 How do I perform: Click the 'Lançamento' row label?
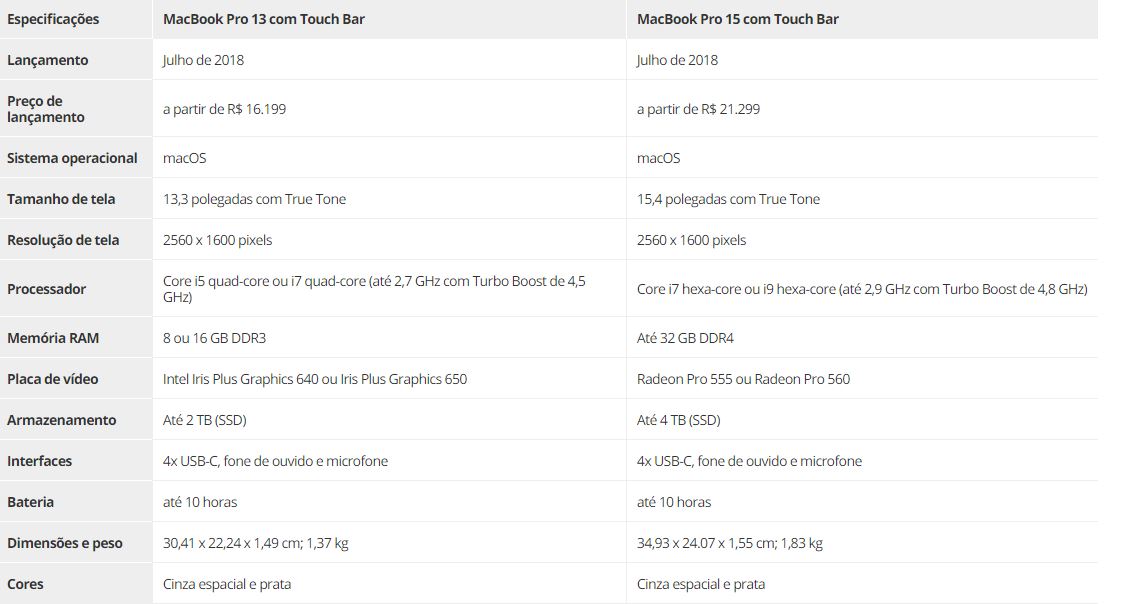47,60
